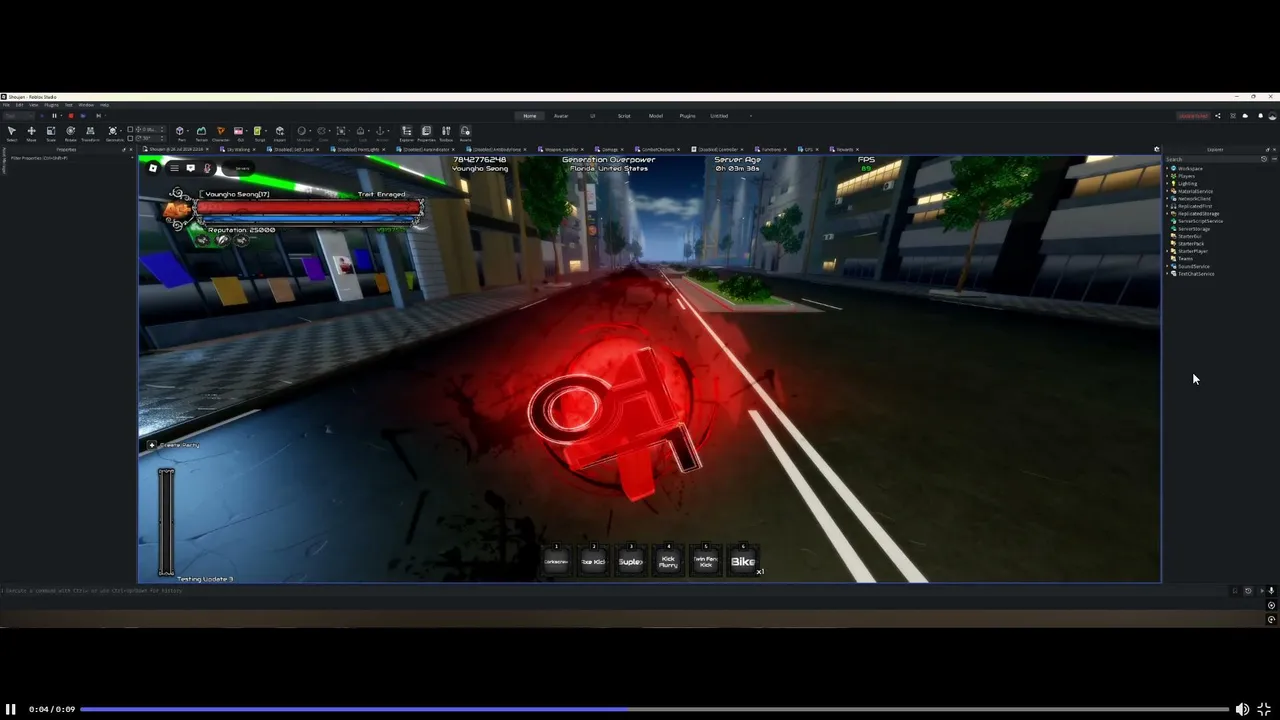Viewport: 1280px width, 720px height.
Task: Insert a Part from the toolbar
Action: [x=181, y=133]
